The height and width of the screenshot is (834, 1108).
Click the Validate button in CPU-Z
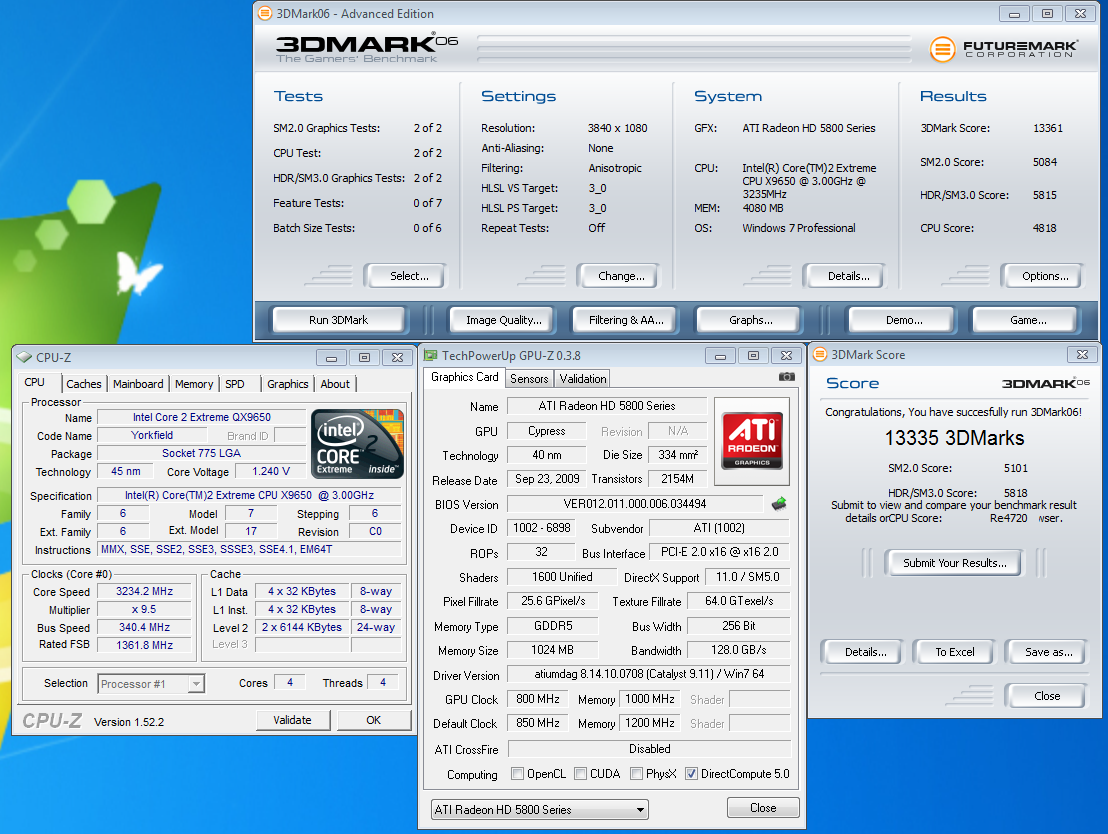292,720
